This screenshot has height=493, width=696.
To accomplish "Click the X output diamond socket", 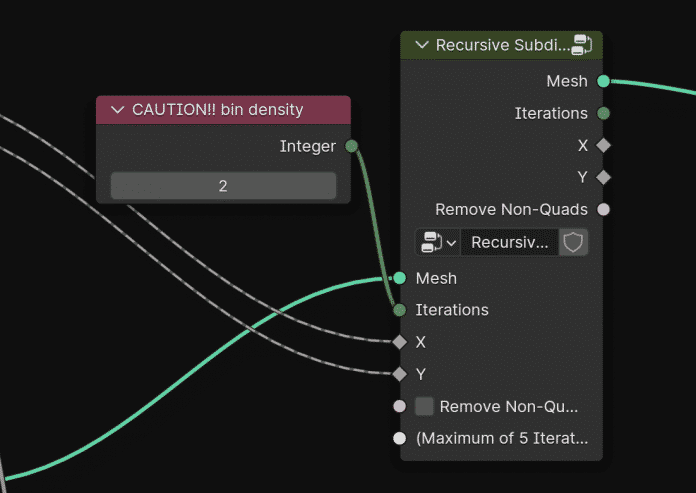I will [604, 146].
